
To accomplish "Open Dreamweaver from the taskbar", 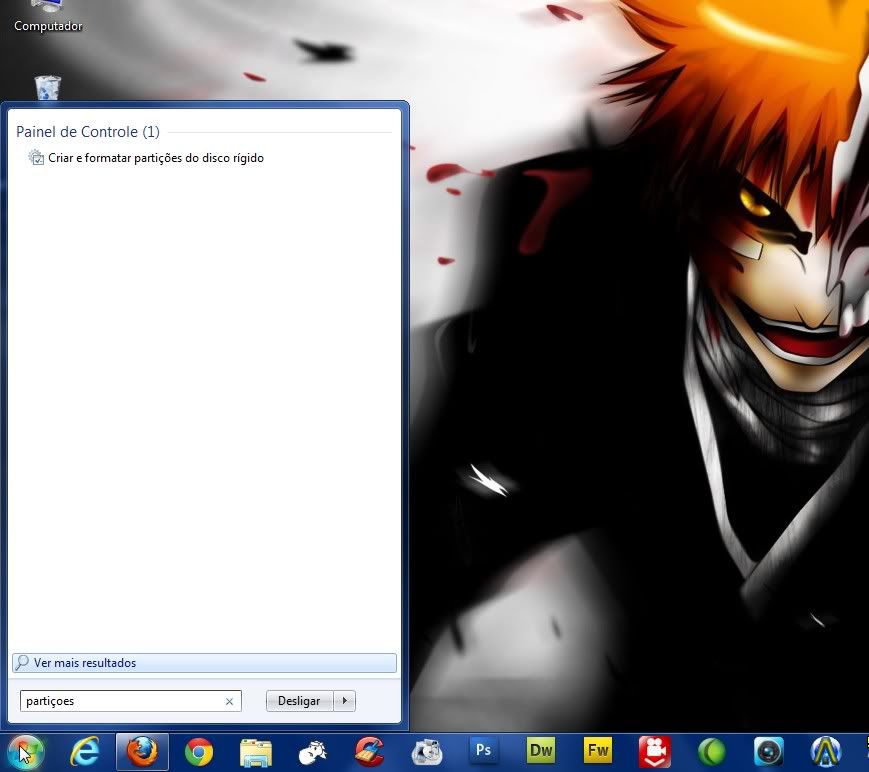I will [x=541, y=750].
